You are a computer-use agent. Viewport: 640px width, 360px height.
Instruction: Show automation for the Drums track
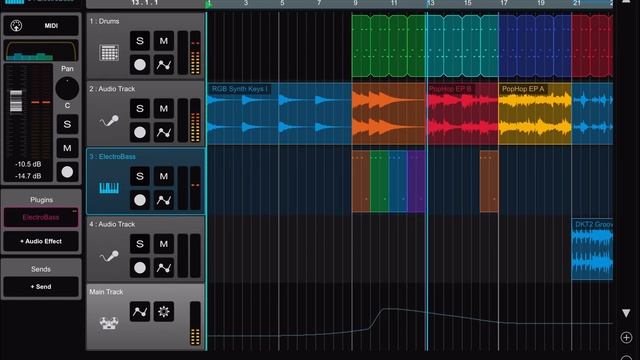[164, 64]
